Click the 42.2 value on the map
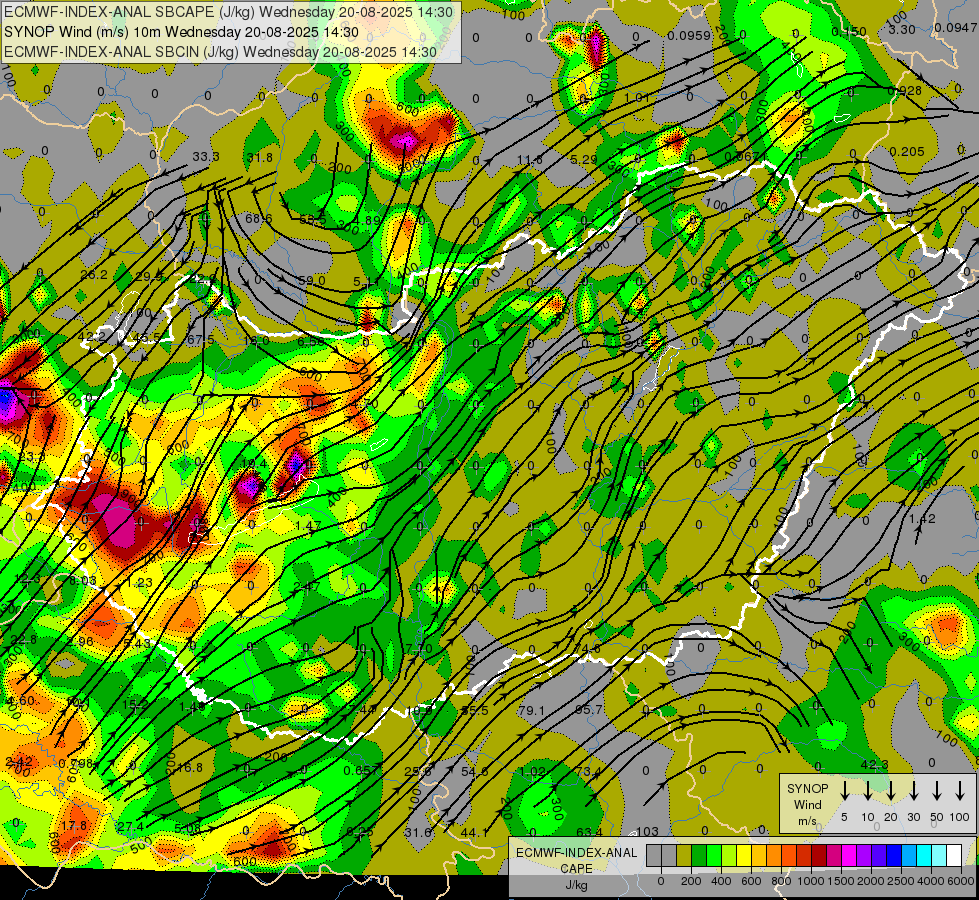Screen dimensions: 979x900 click(92, 337)
